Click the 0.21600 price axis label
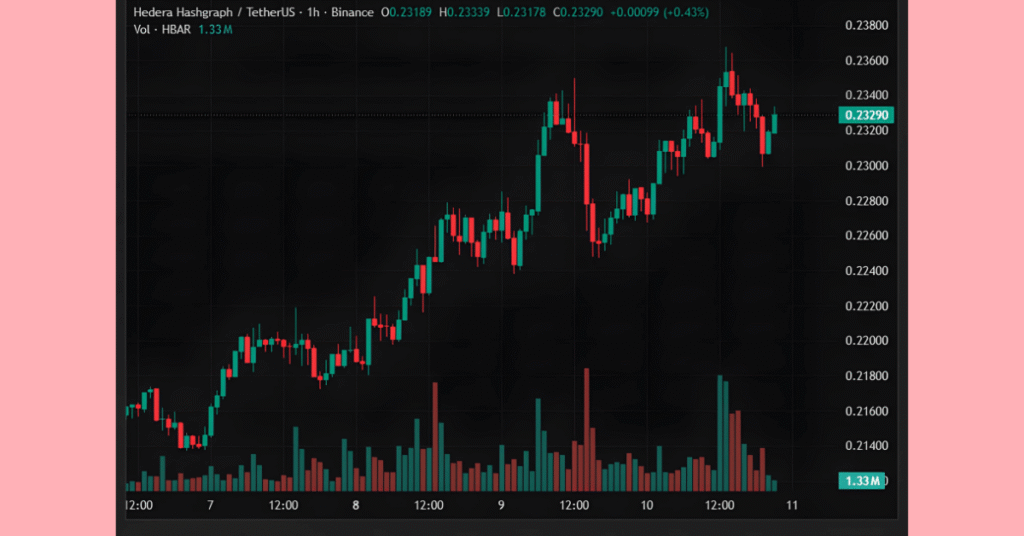Image resolution: width=1024 pixels, height=536 pixels. [x=867, y=411]
